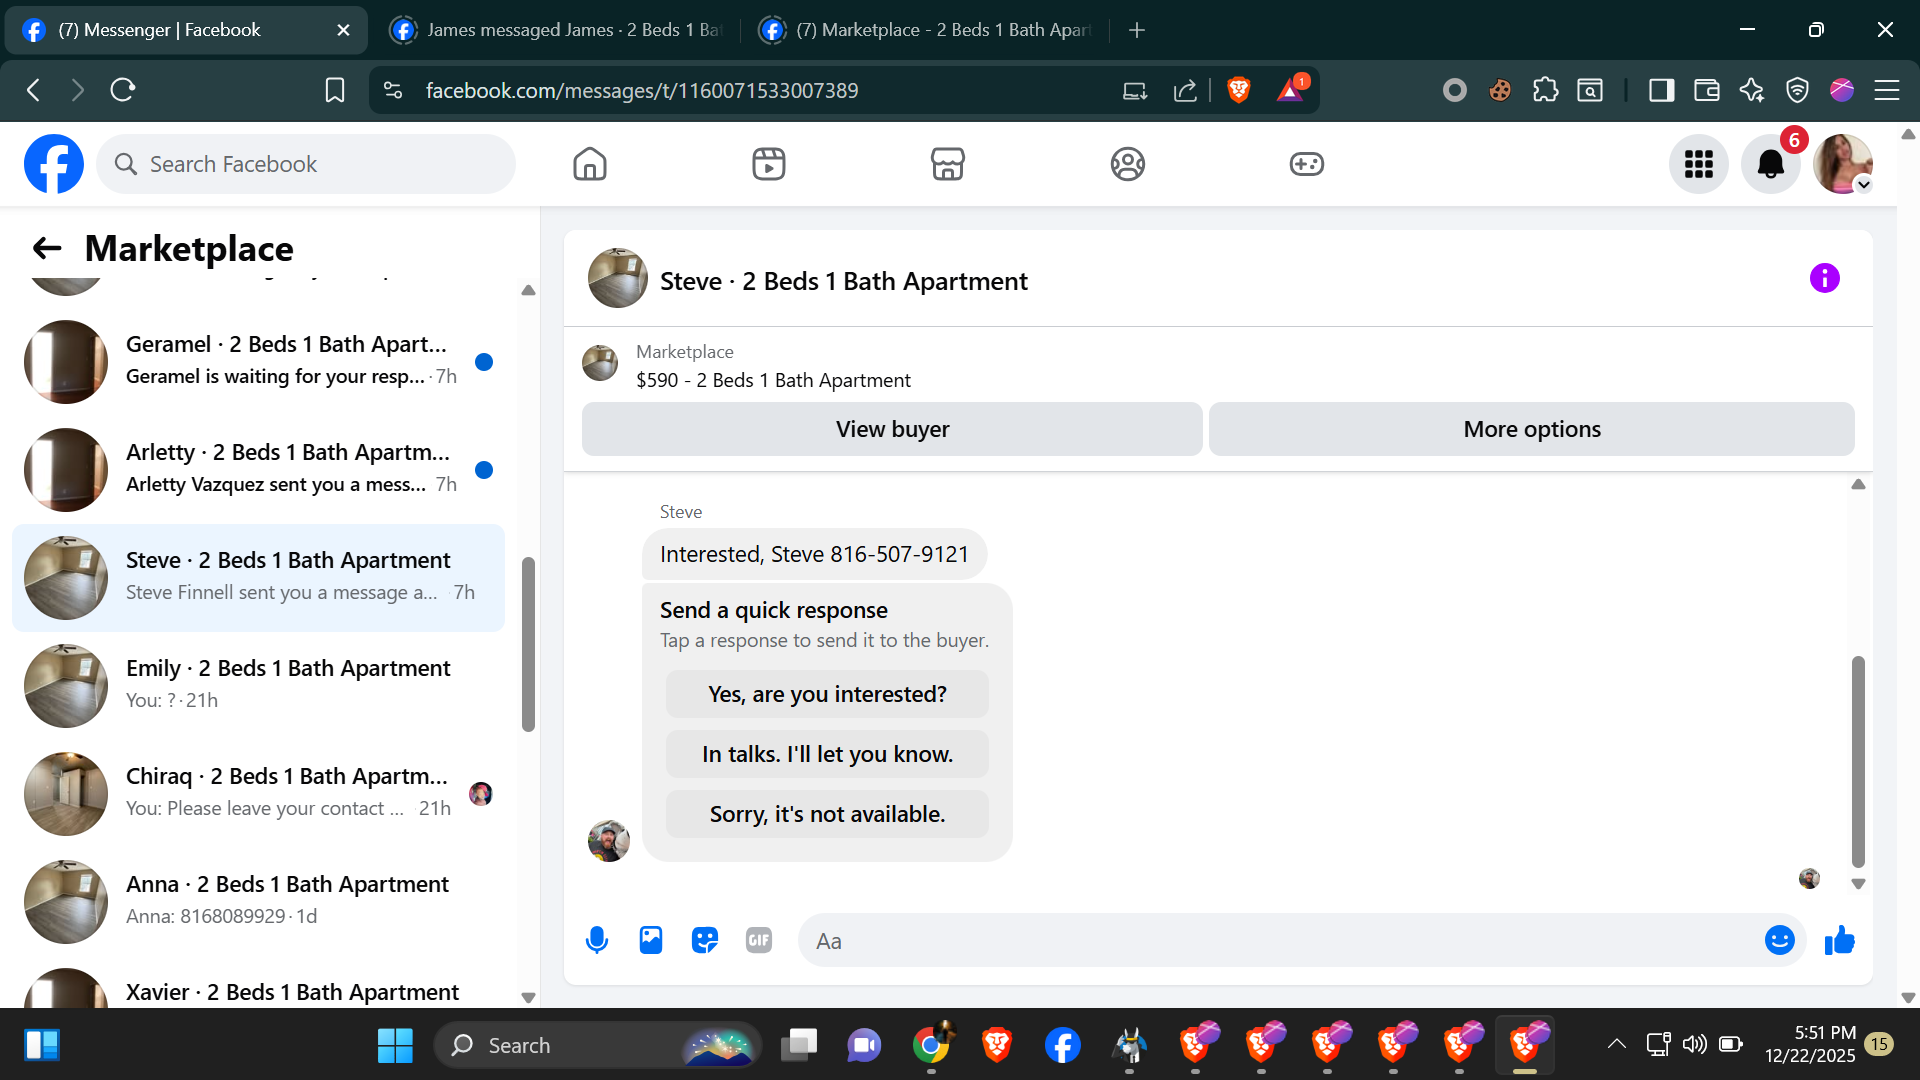Open the Facebook menu grid icon
Screen dimensions: 1920x1080
tap(1698, 164)
